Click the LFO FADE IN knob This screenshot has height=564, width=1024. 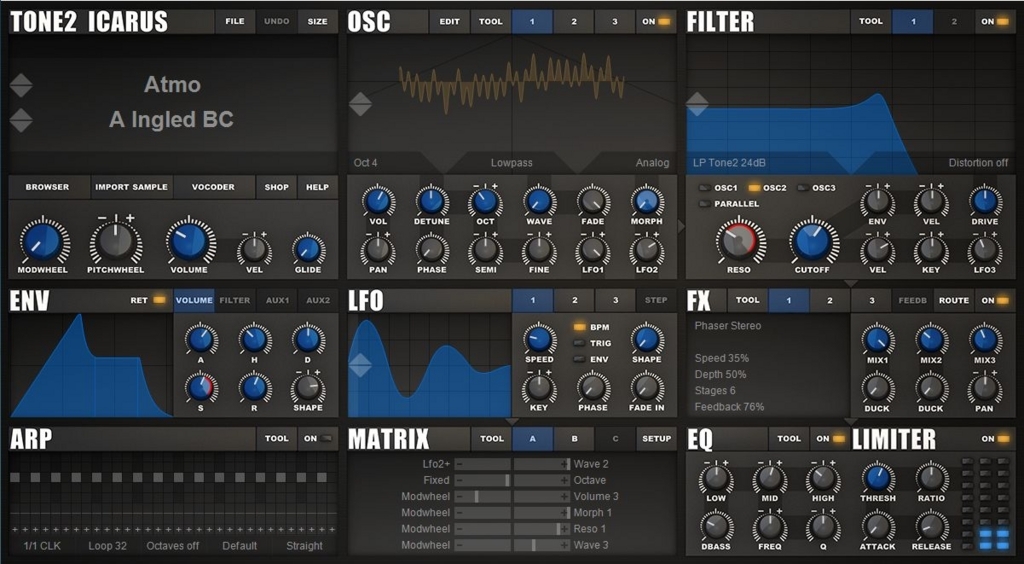pos(647,386)
